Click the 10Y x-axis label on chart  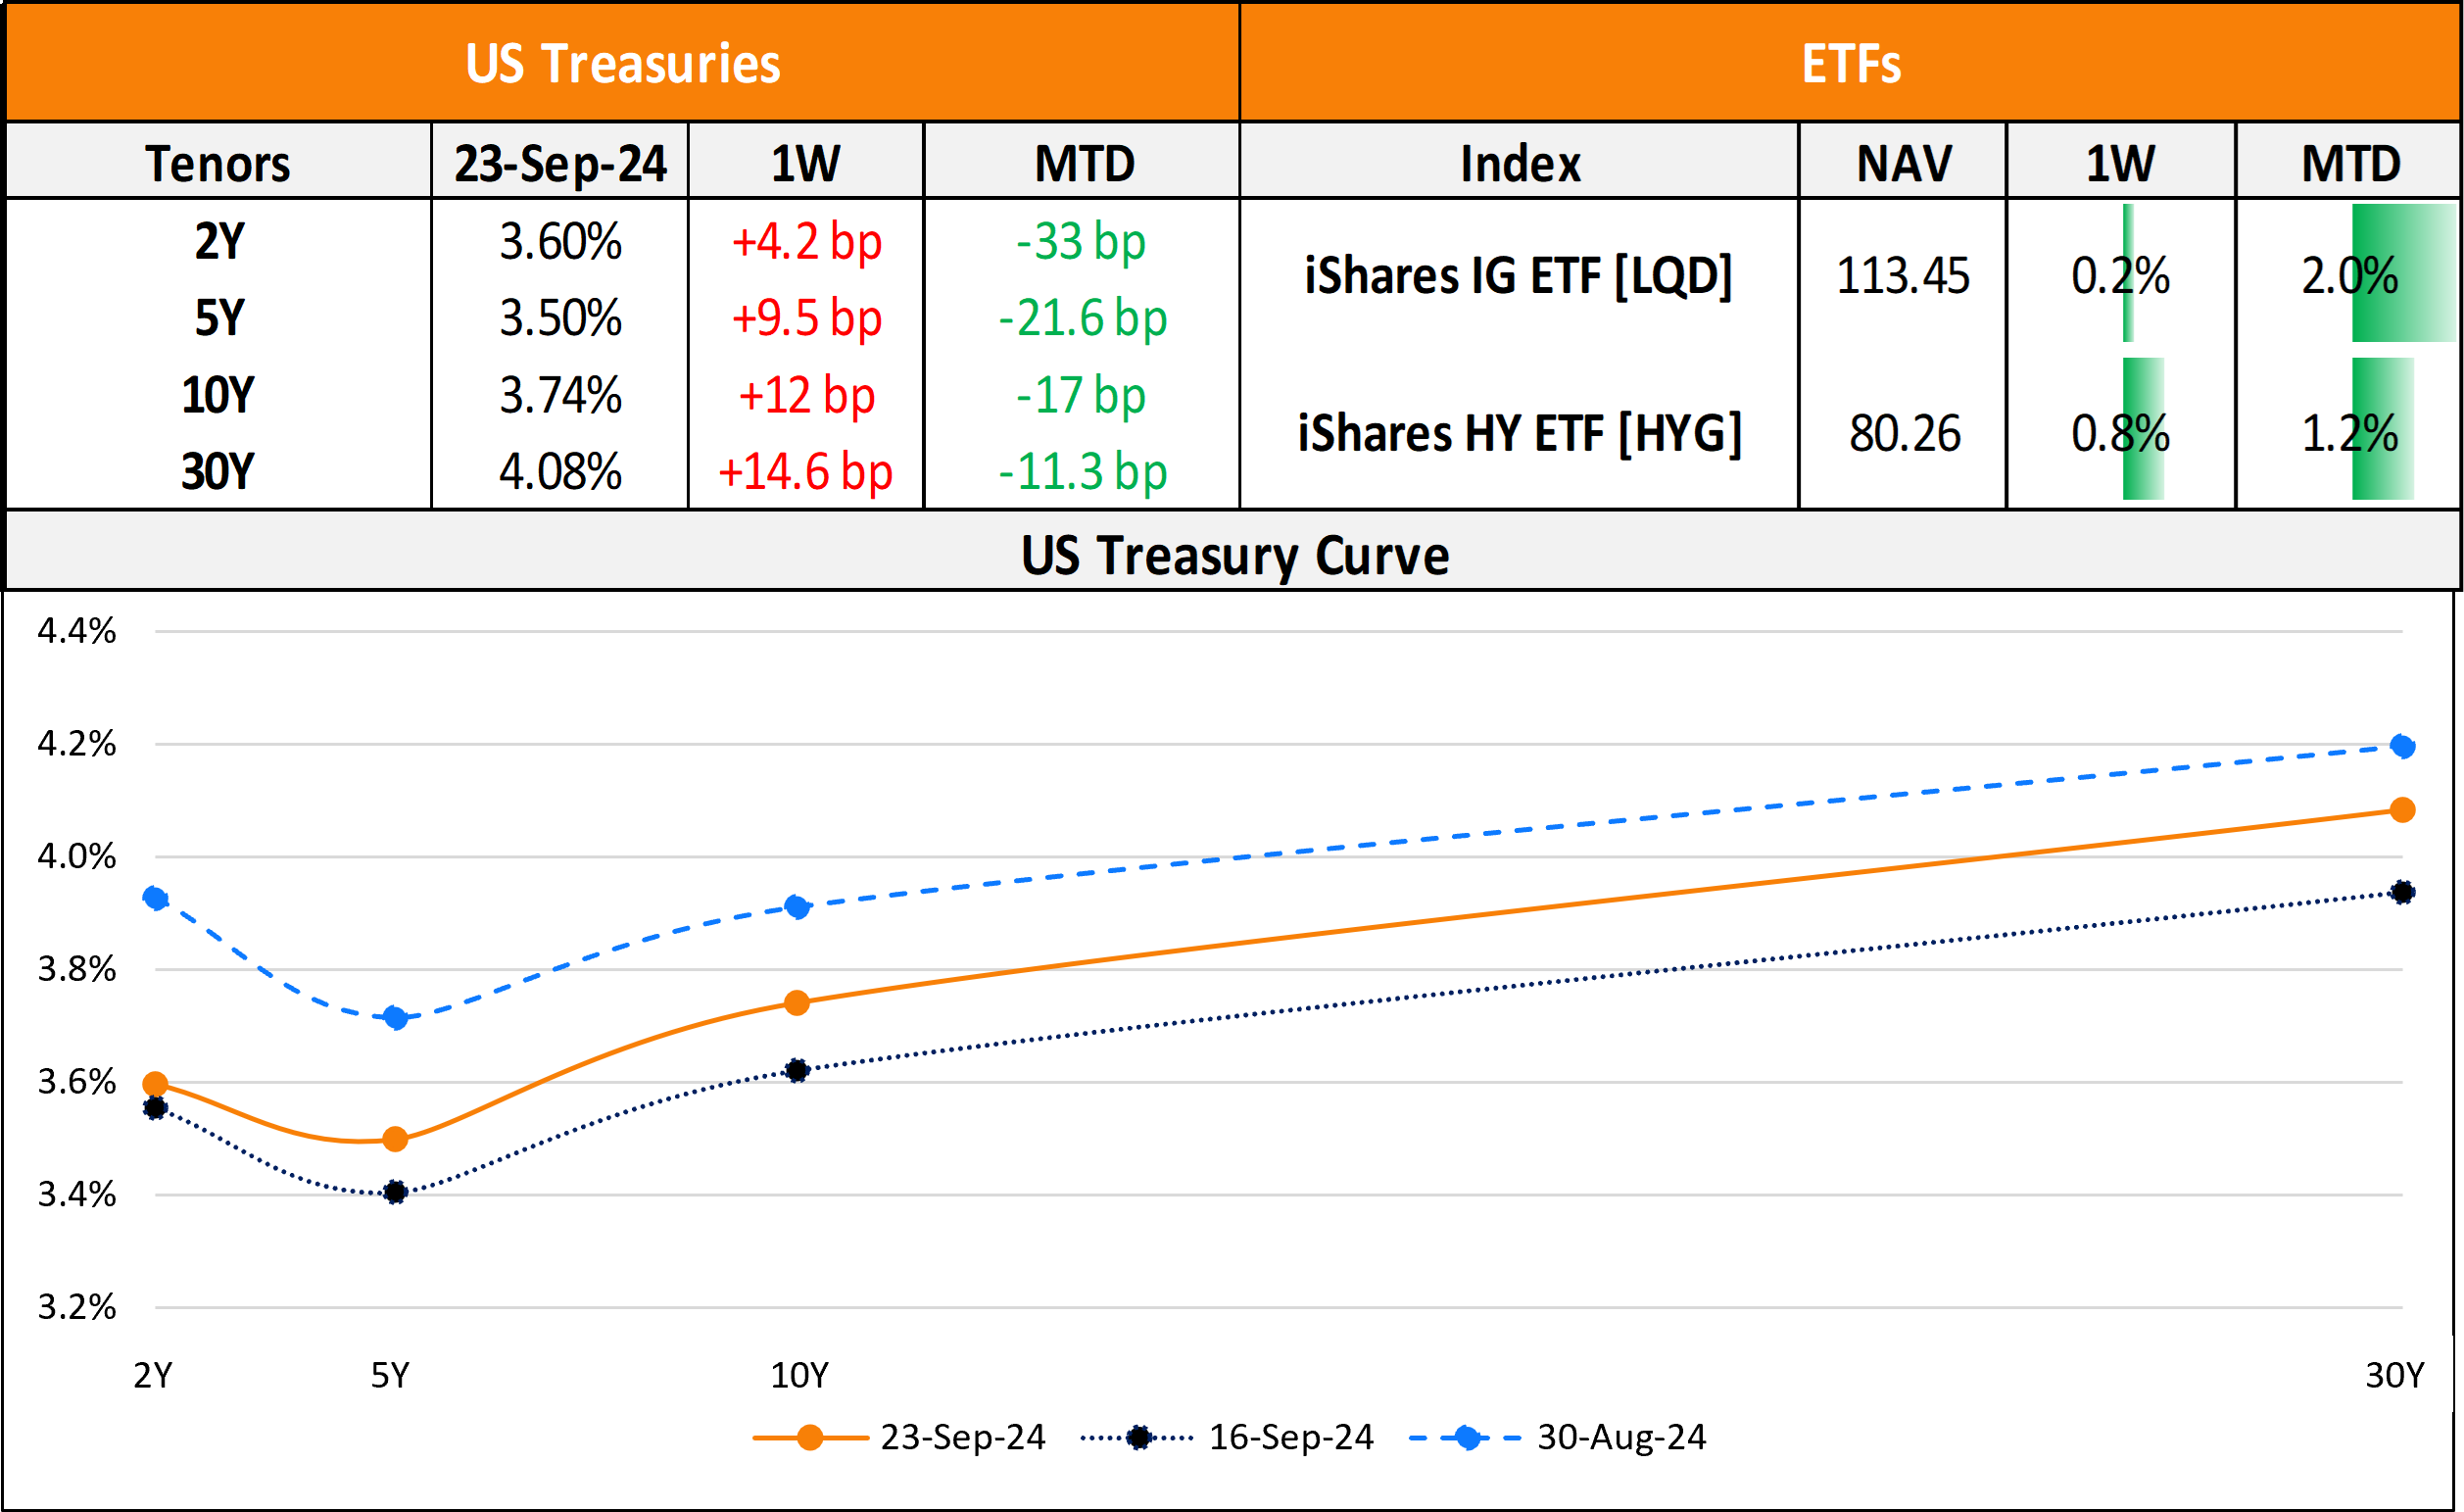click(799, 1376)
